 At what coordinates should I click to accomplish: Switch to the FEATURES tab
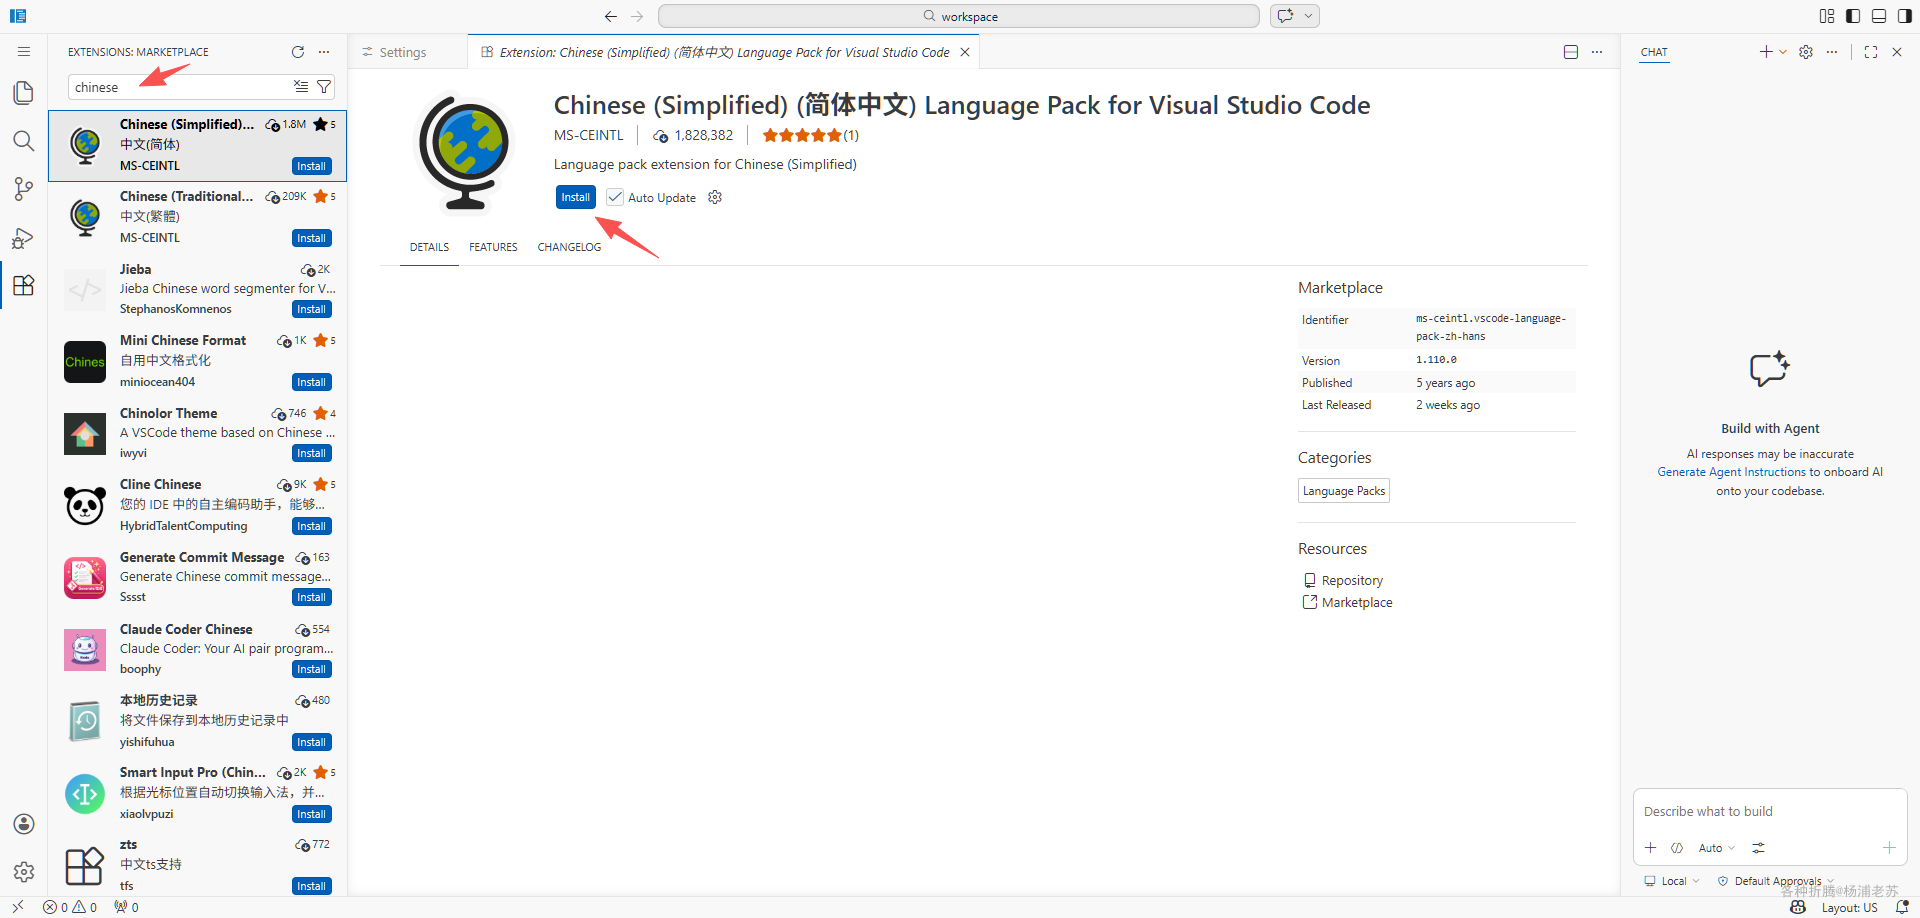pyautogui.click(x=493, y=247)
